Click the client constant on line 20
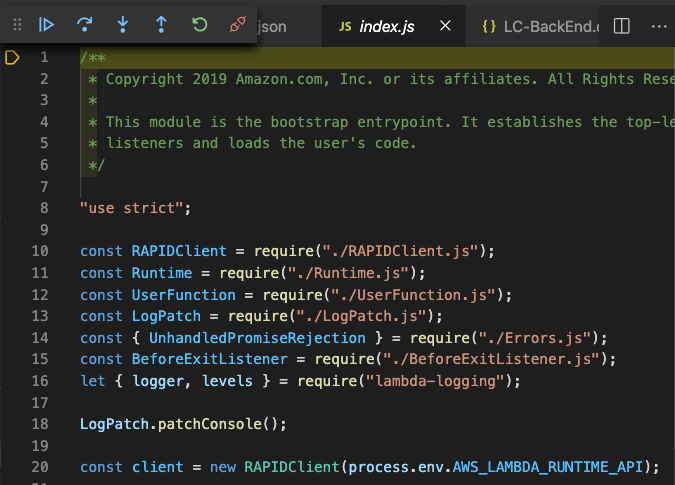The width and height of the screenshot is (675, 485). [158, 467]
